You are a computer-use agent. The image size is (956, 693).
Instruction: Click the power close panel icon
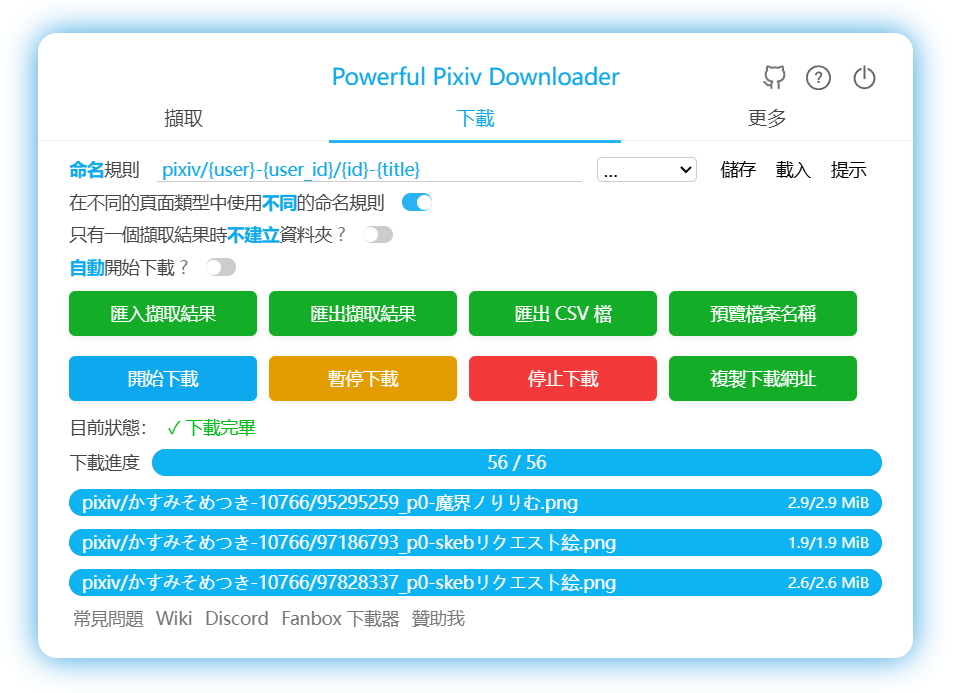(x=865, y=77)
